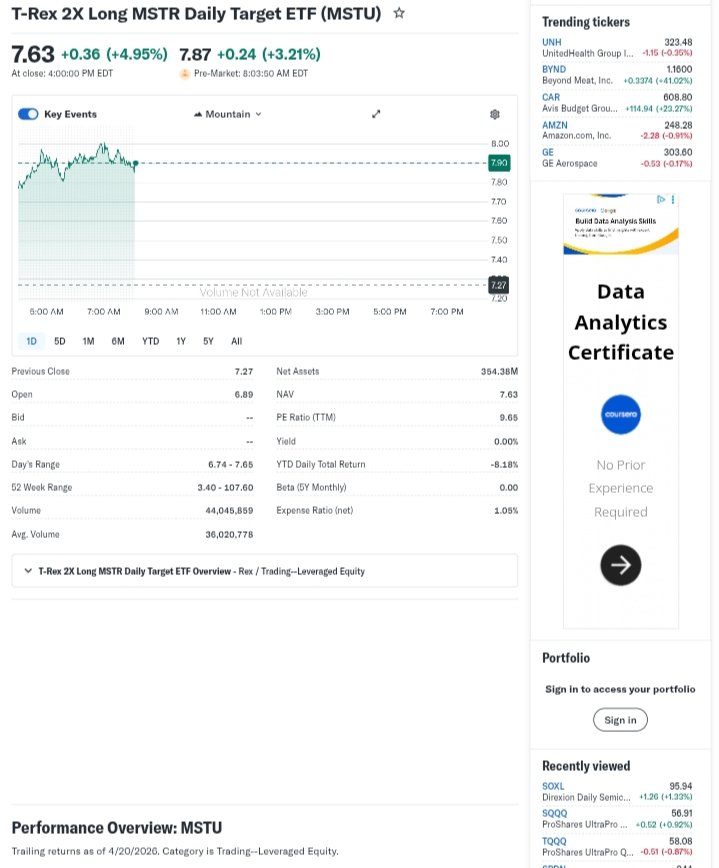Viewport: 719px width, 868px height.
Task: Open the BYND trending ticker link
Action: point(554,69)
